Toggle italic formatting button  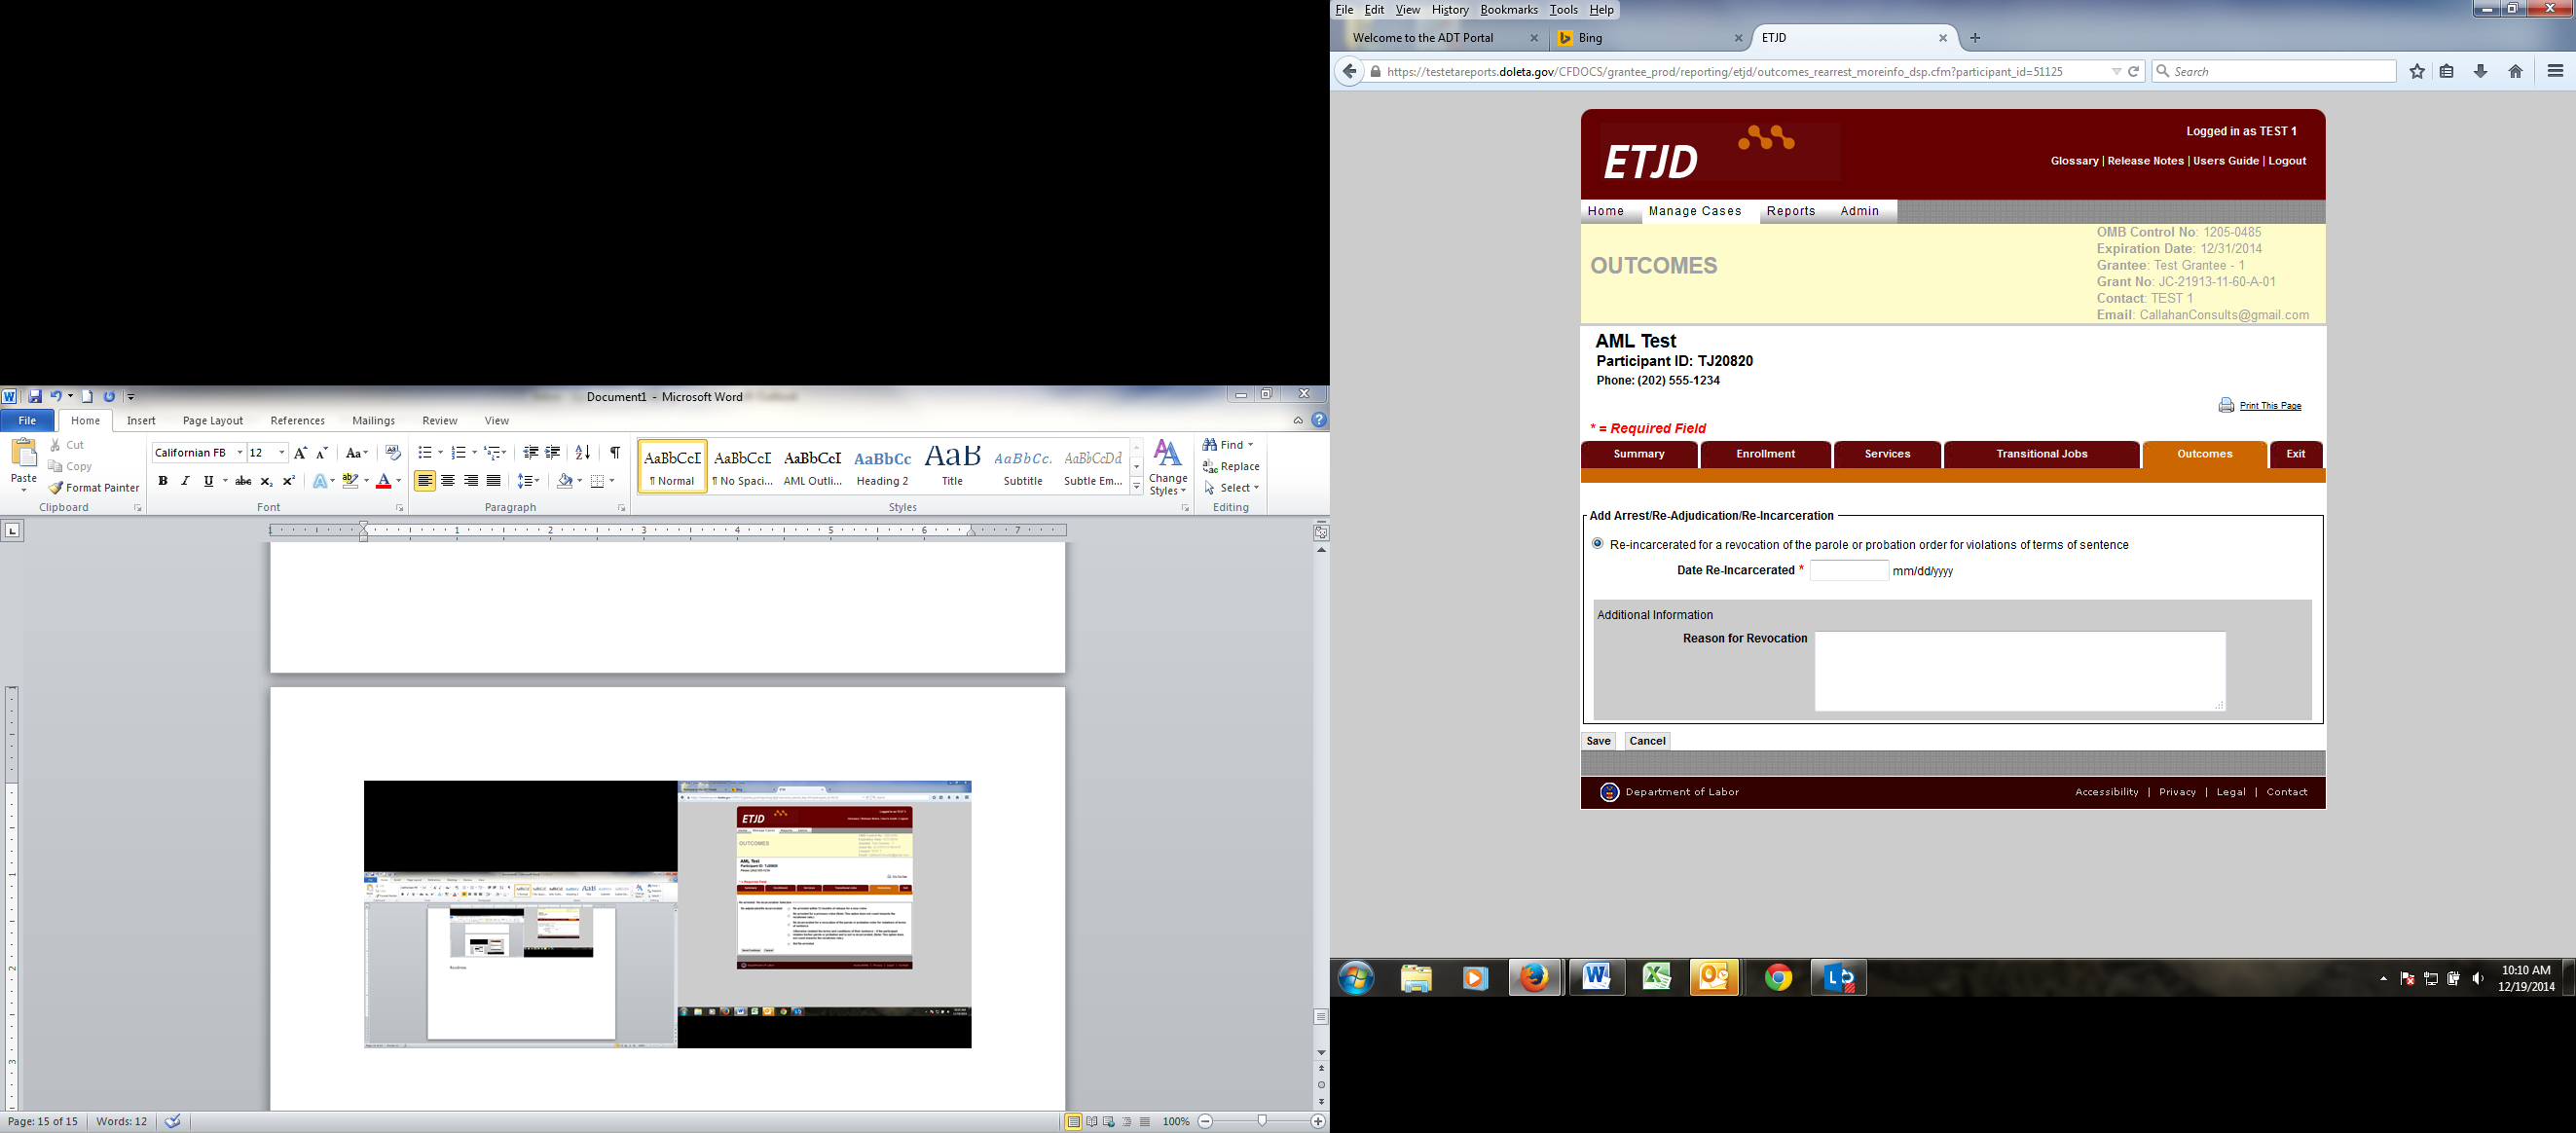pyautogui.click(x=185, y=481)
